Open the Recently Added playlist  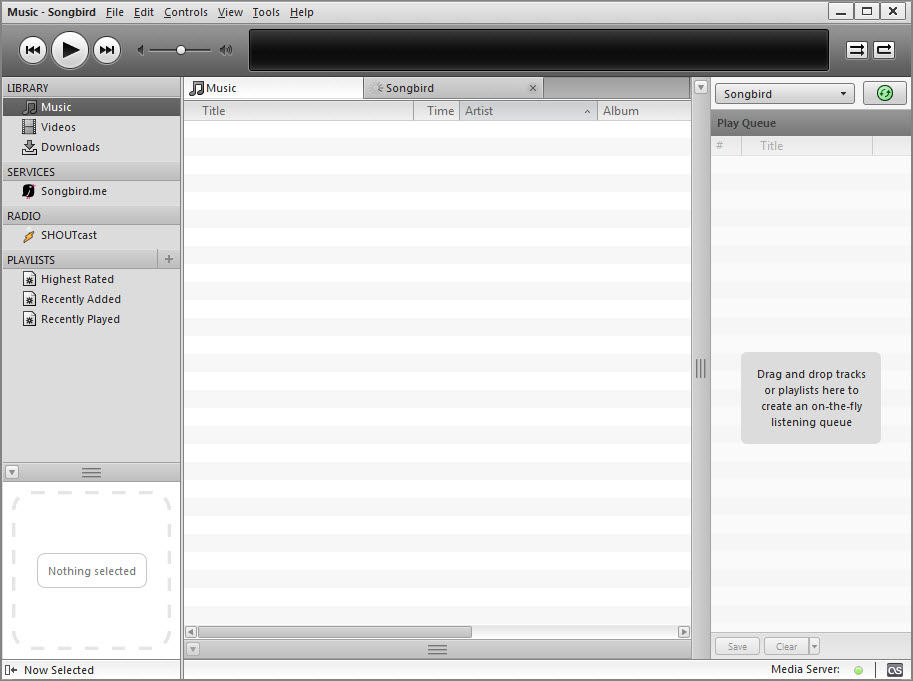click(x=91, y=299)
